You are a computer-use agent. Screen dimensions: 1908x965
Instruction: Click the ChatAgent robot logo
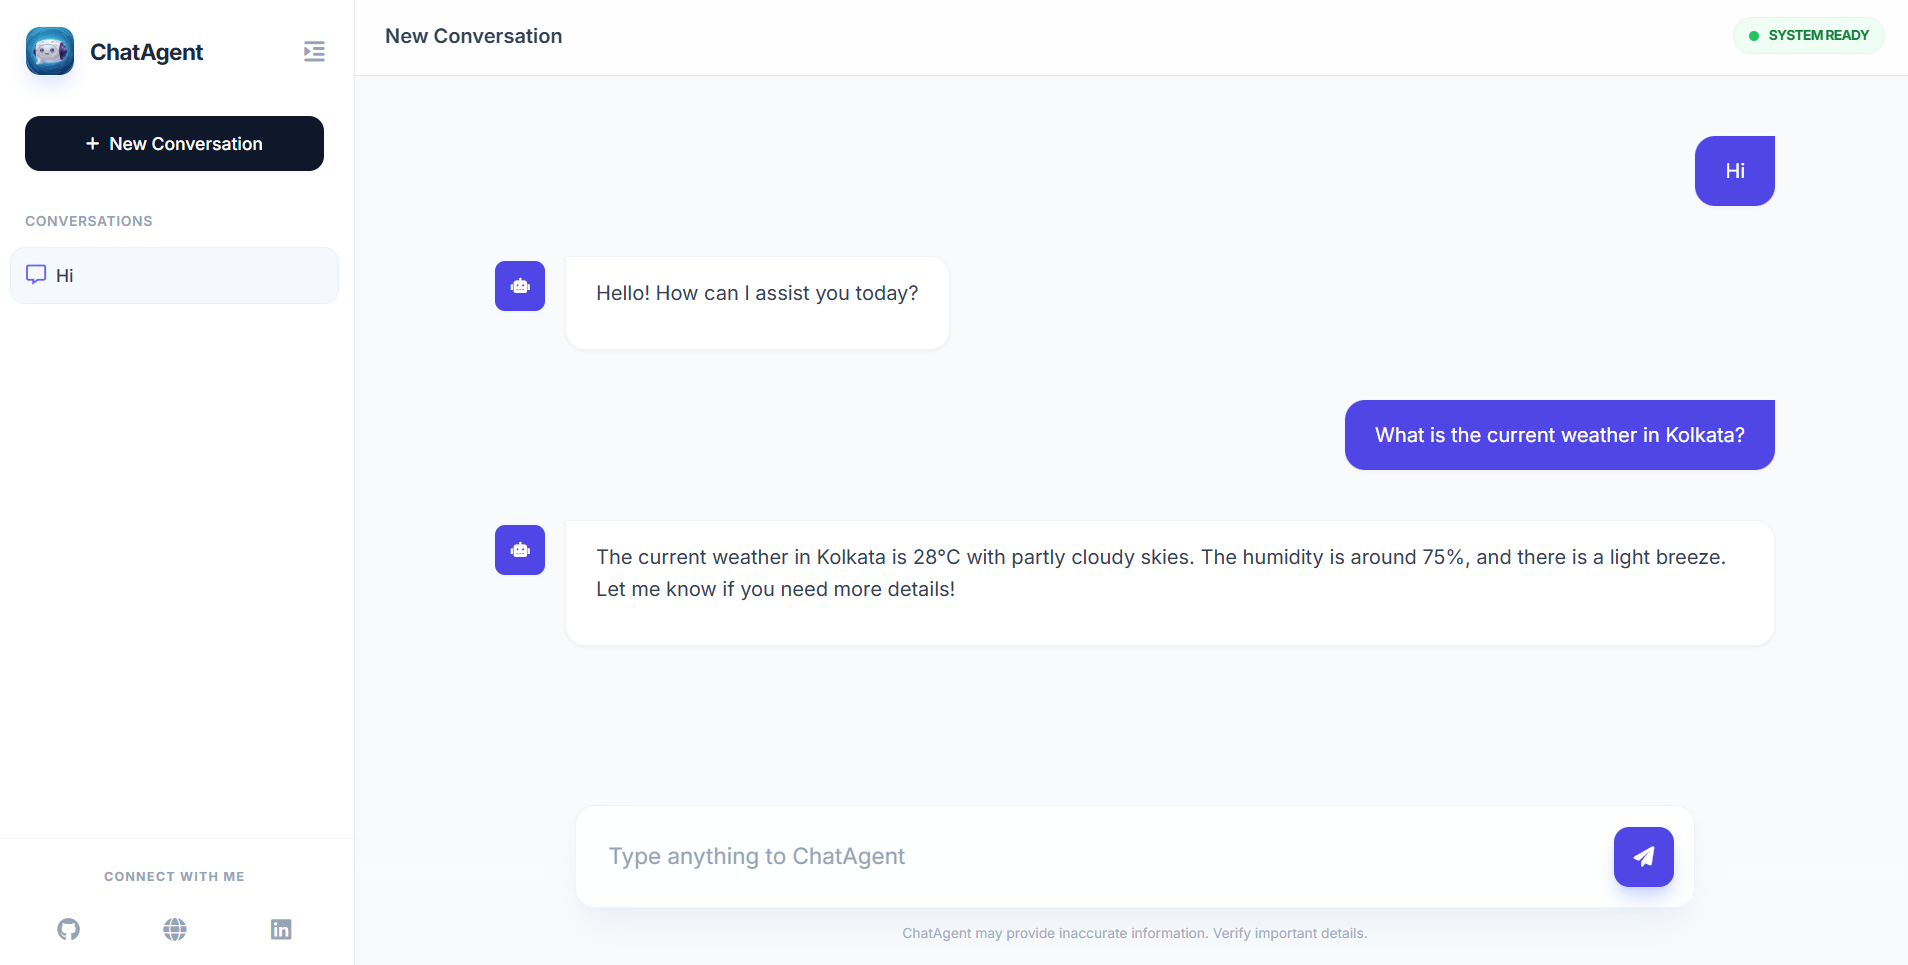tap(49, 50)
